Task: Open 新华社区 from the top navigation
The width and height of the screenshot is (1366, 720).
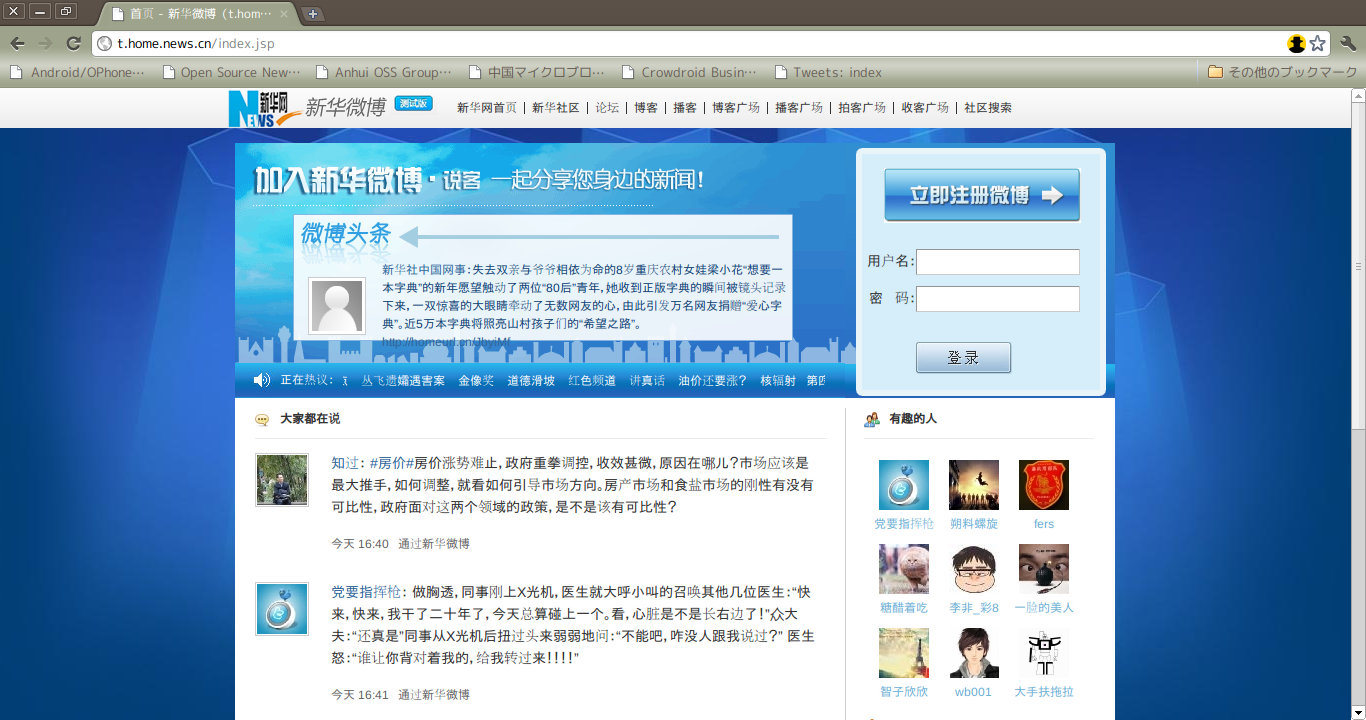Action: [x=556, y=108]
